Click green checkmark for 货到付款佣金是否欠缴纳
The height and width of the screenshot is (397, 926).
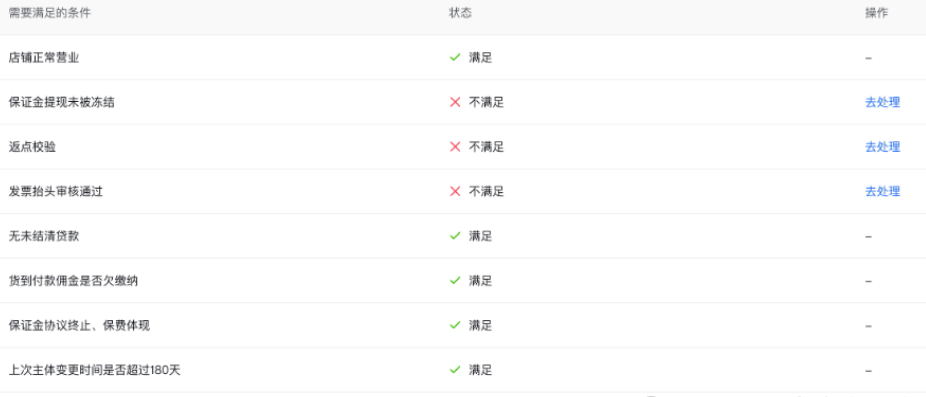pyautogui.click(x=455, y=281)
